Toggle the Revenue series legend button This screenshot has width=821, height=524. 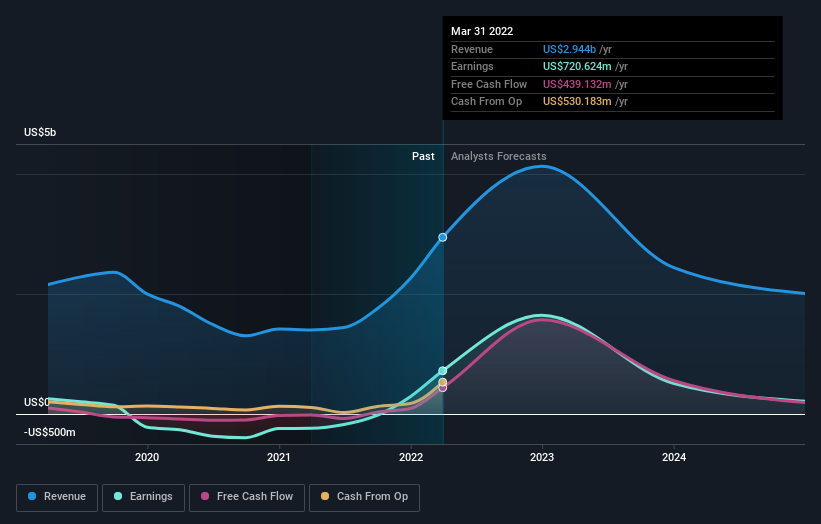coord(57,497)
